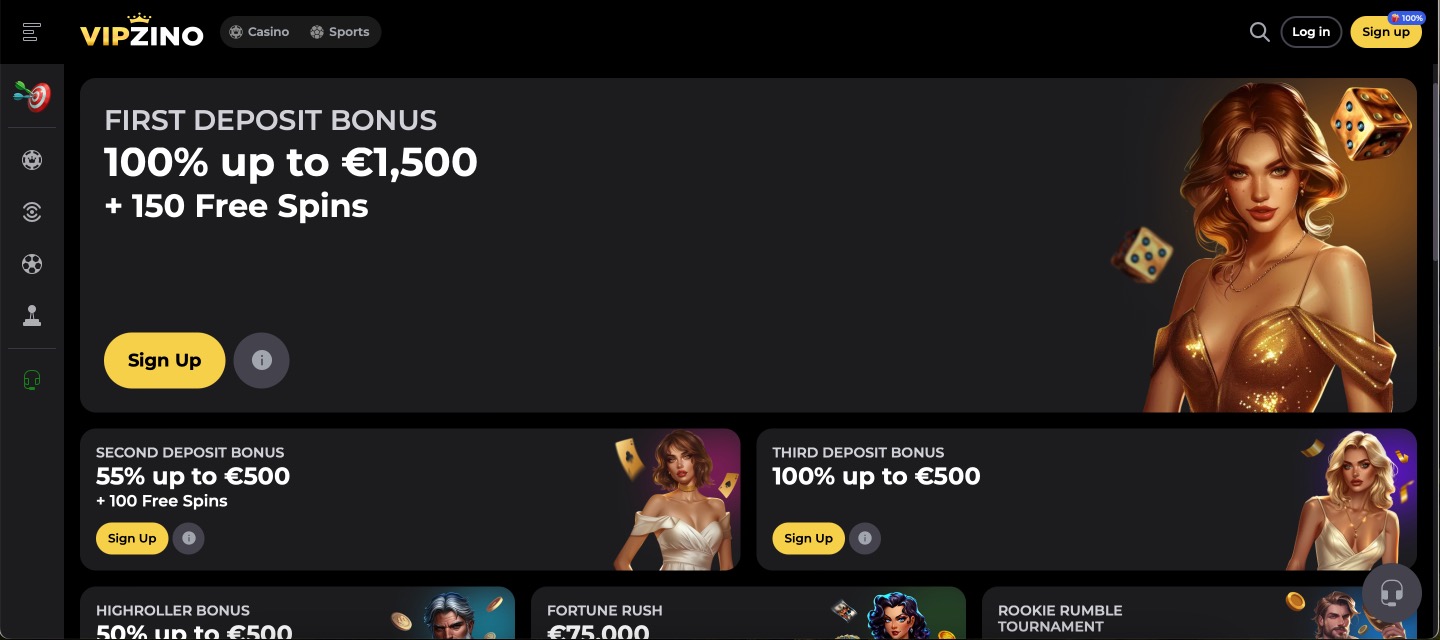Show third deposit bonus info icon

[x=865, y=538]
